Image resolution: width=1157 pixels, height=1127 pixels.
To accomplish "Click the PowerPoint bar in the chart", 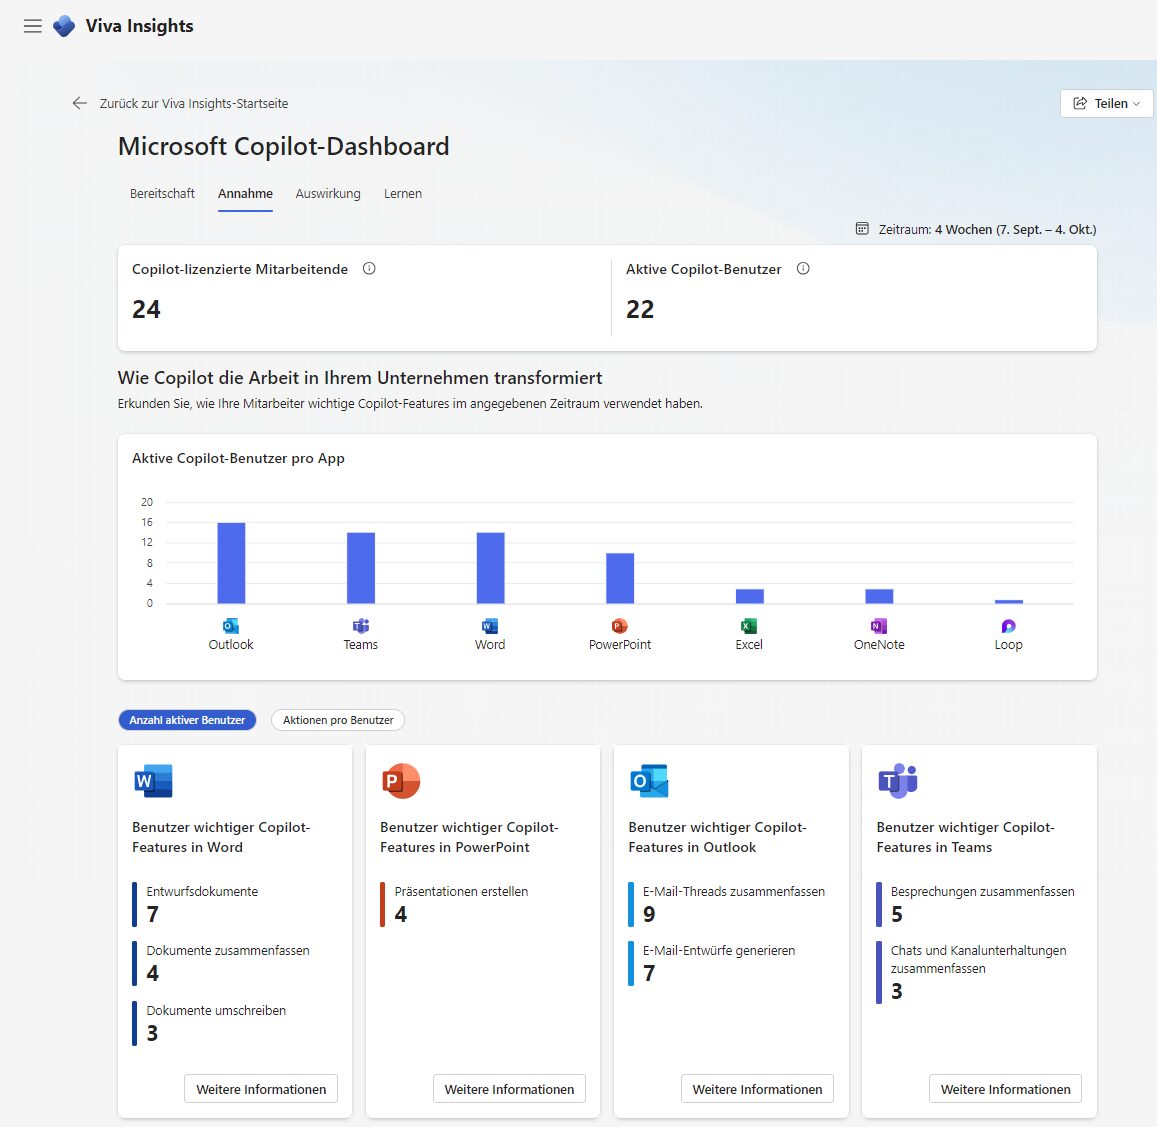I will (x=620, y=579).
